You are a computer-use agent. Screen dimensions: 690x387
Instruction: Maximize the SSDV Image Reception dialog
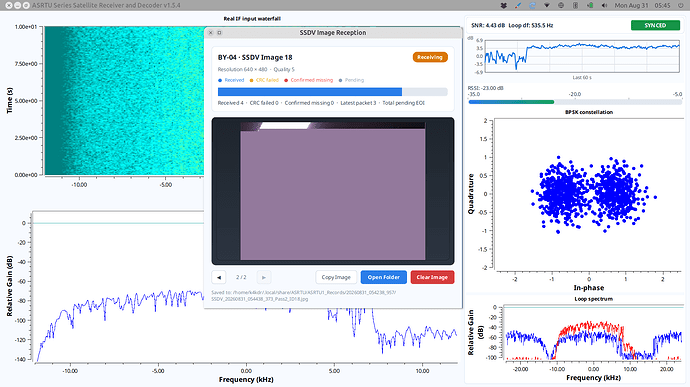point(219,33)
